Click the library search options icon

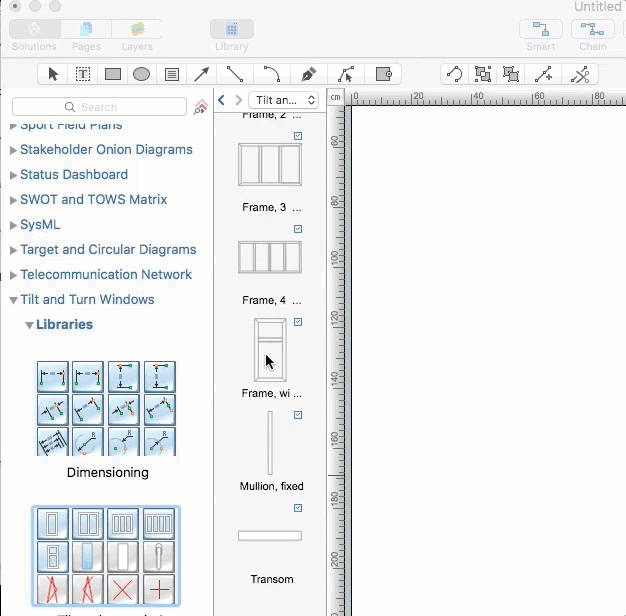click(201, 107)
